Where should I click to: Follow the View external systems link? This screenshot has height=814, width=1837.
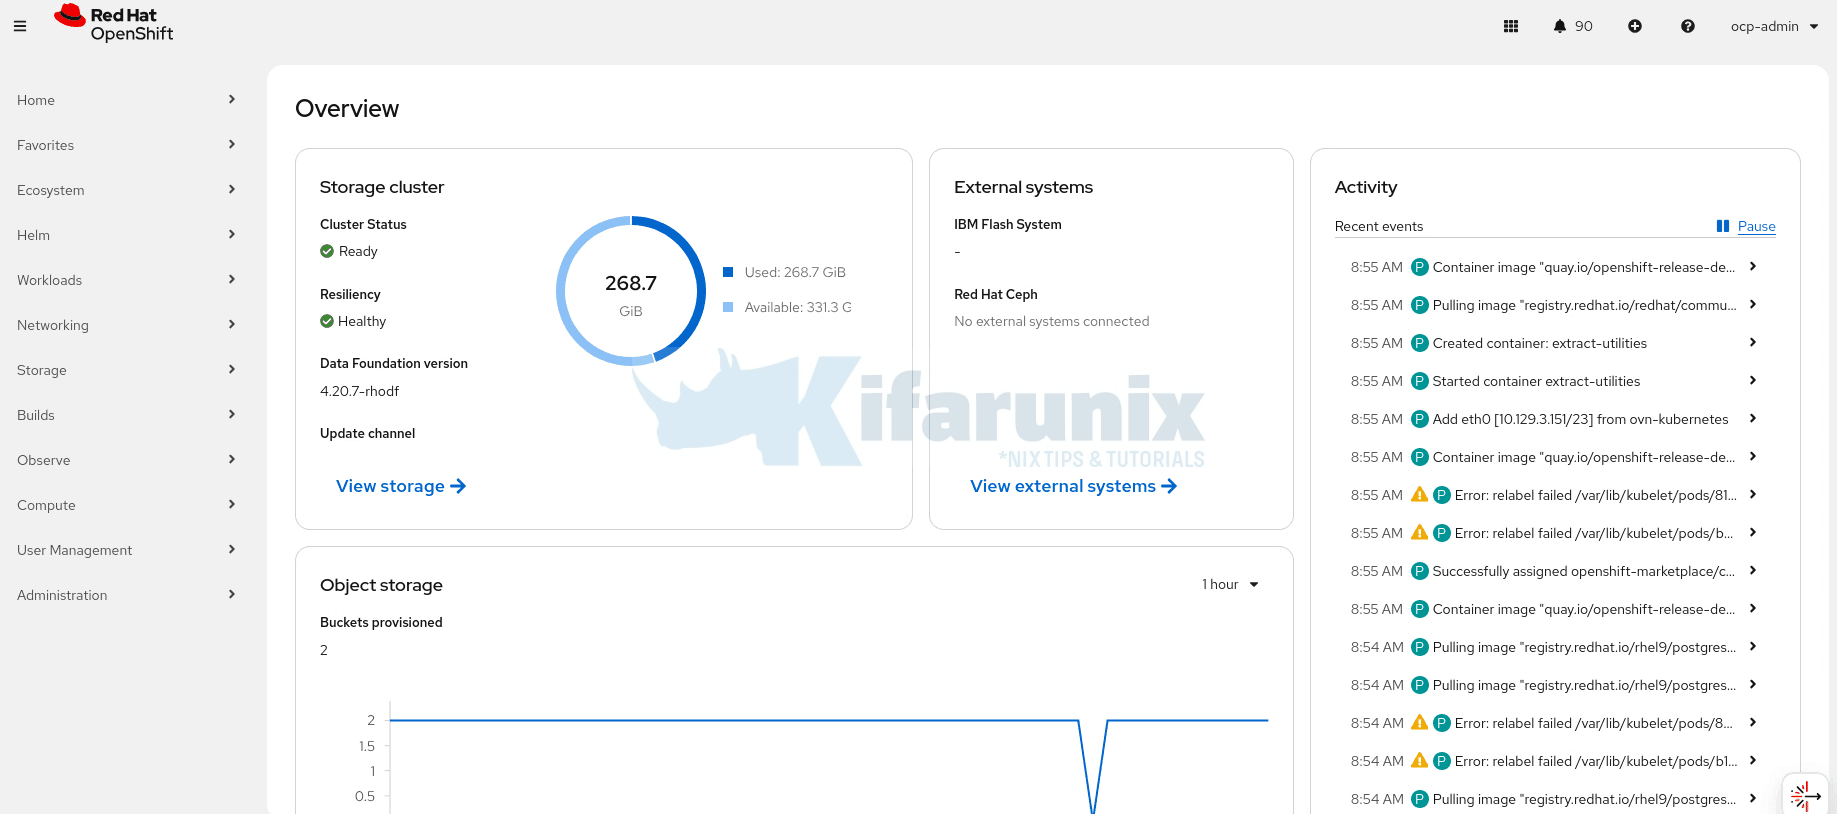coord(1073,486)
